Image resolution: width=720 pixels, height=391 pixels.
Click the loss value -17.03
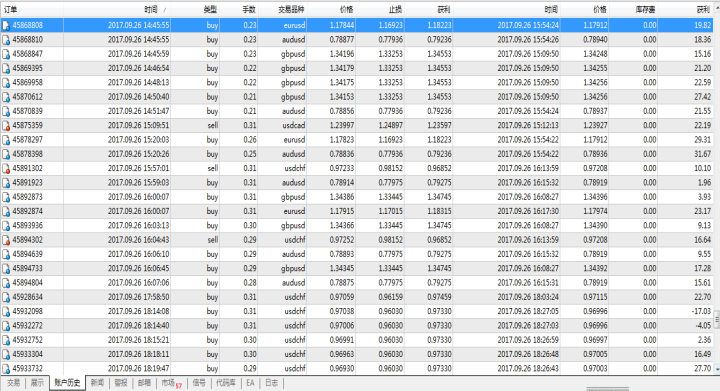pos(701,311)
